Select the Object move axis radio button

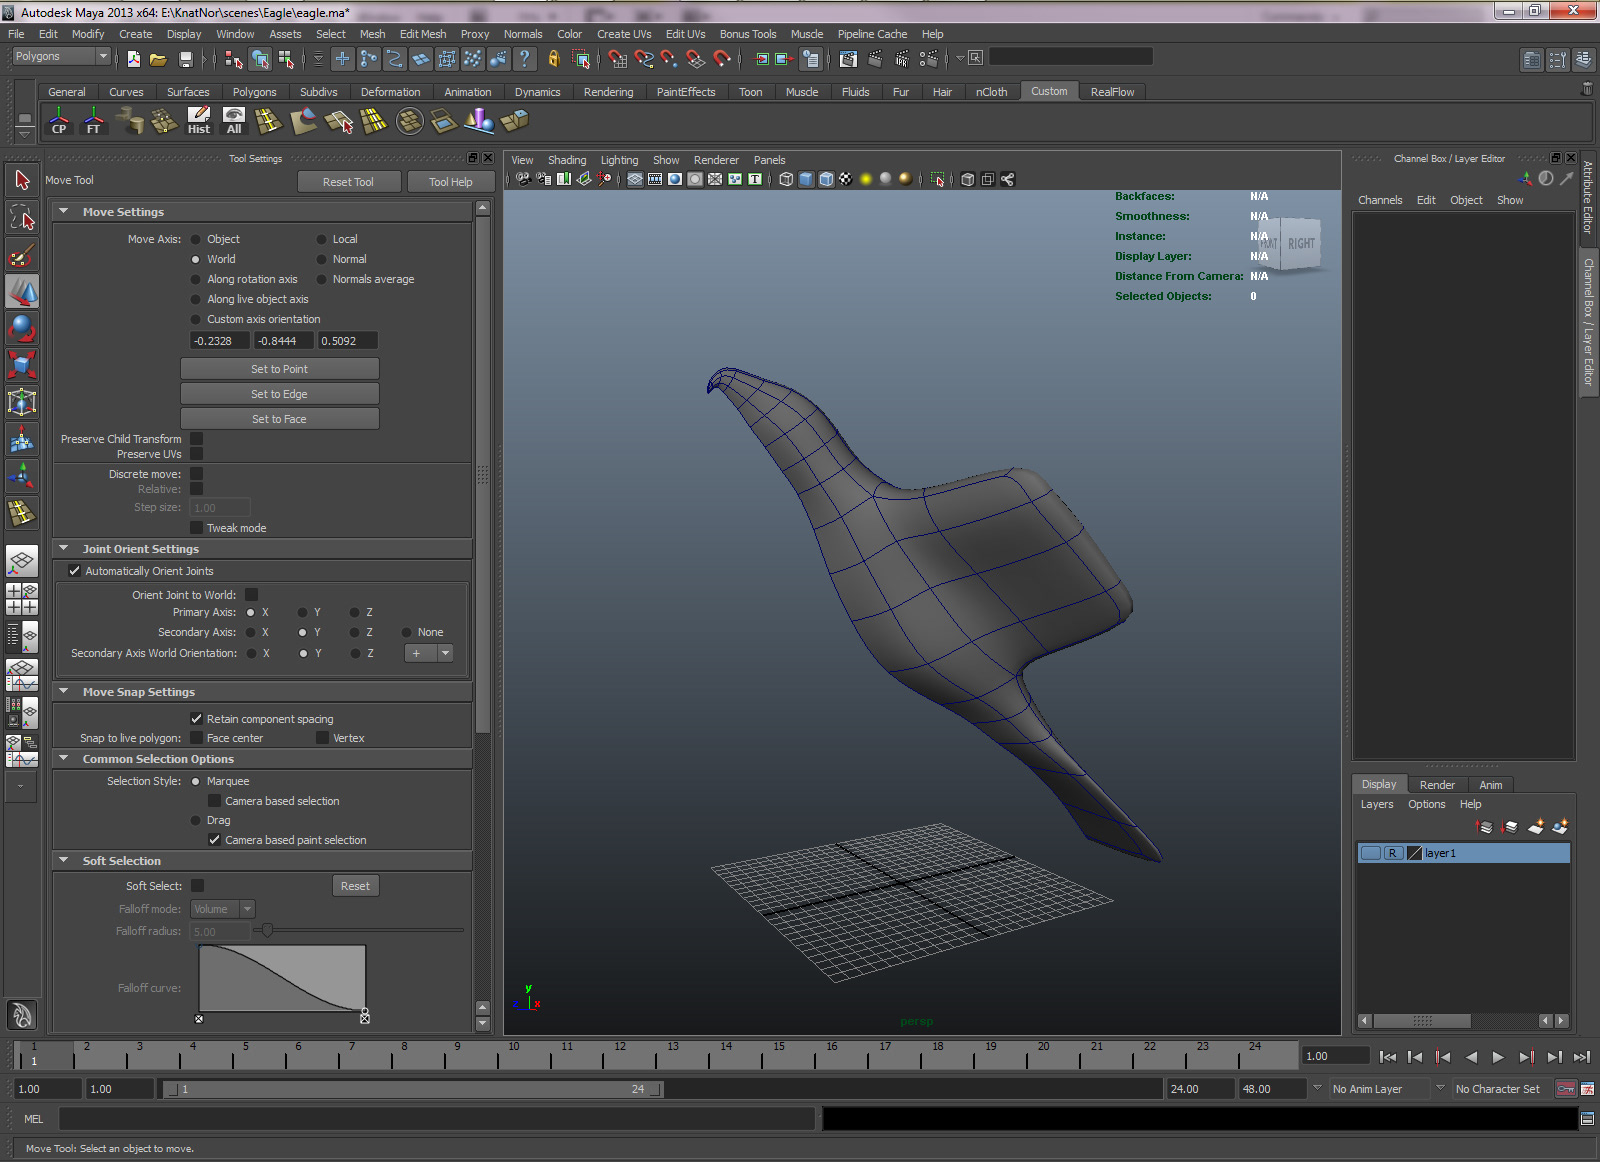(x=196, y=239)
